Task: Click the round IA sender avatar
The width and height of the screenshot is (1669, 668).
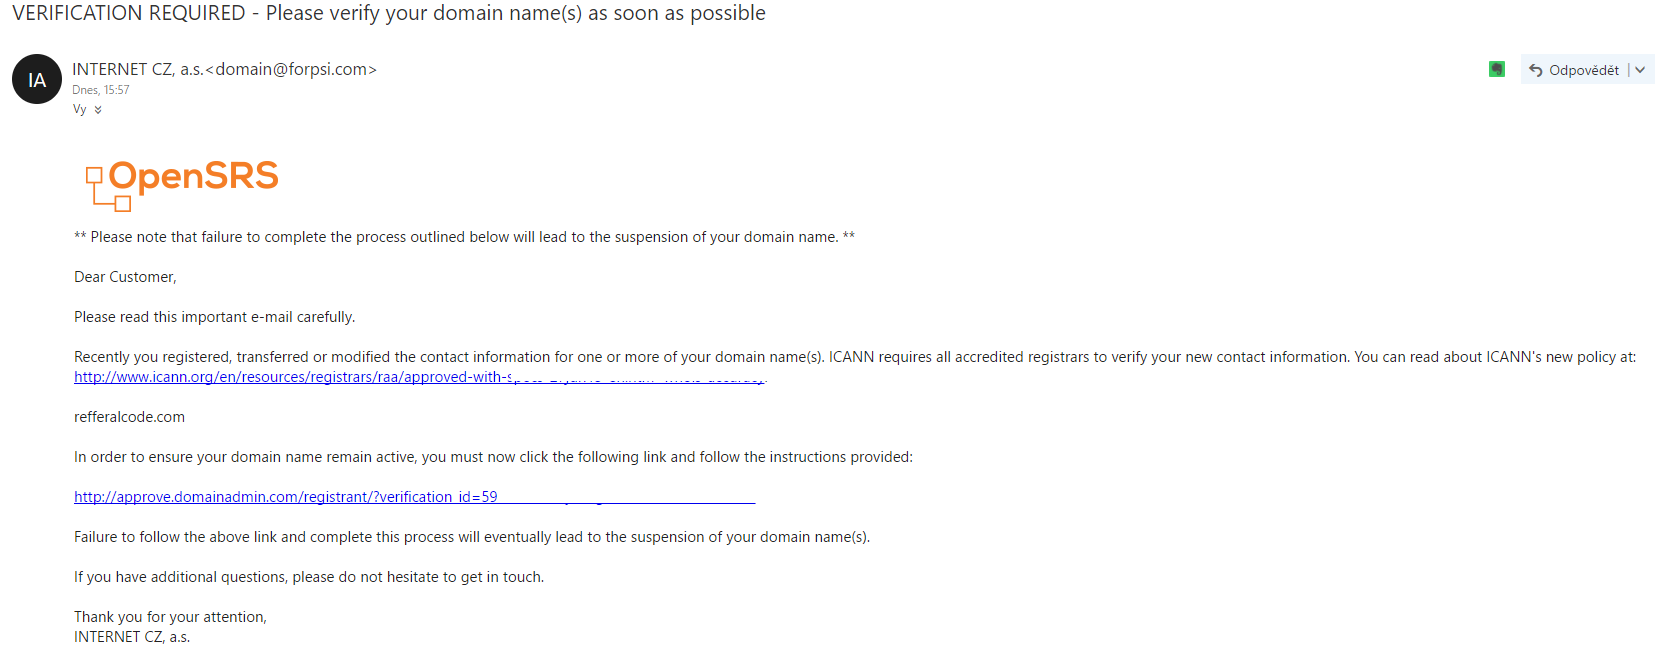Action: click(37, 80)
